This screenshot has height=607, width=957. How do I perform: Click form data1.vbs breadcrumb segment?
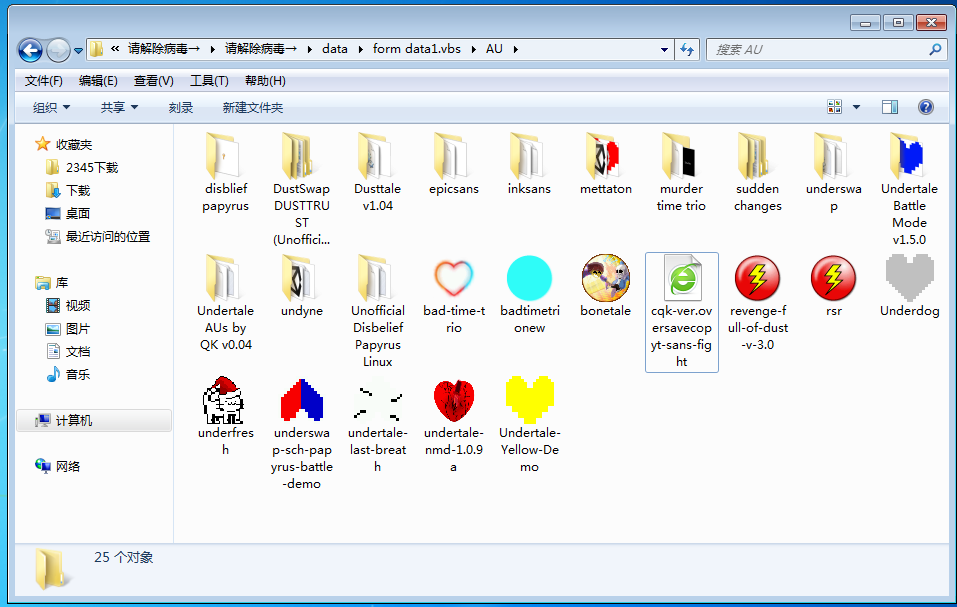coord(417,49)
